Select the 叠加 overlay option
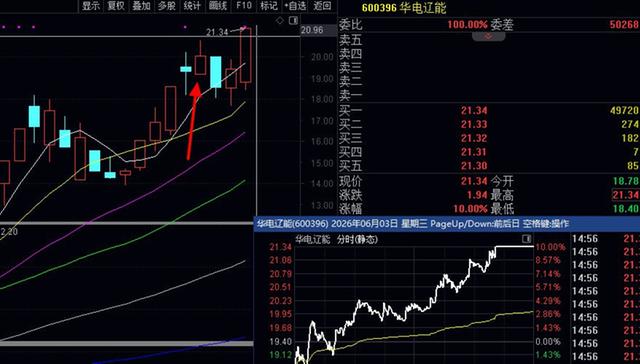 (x=141, y=6)
